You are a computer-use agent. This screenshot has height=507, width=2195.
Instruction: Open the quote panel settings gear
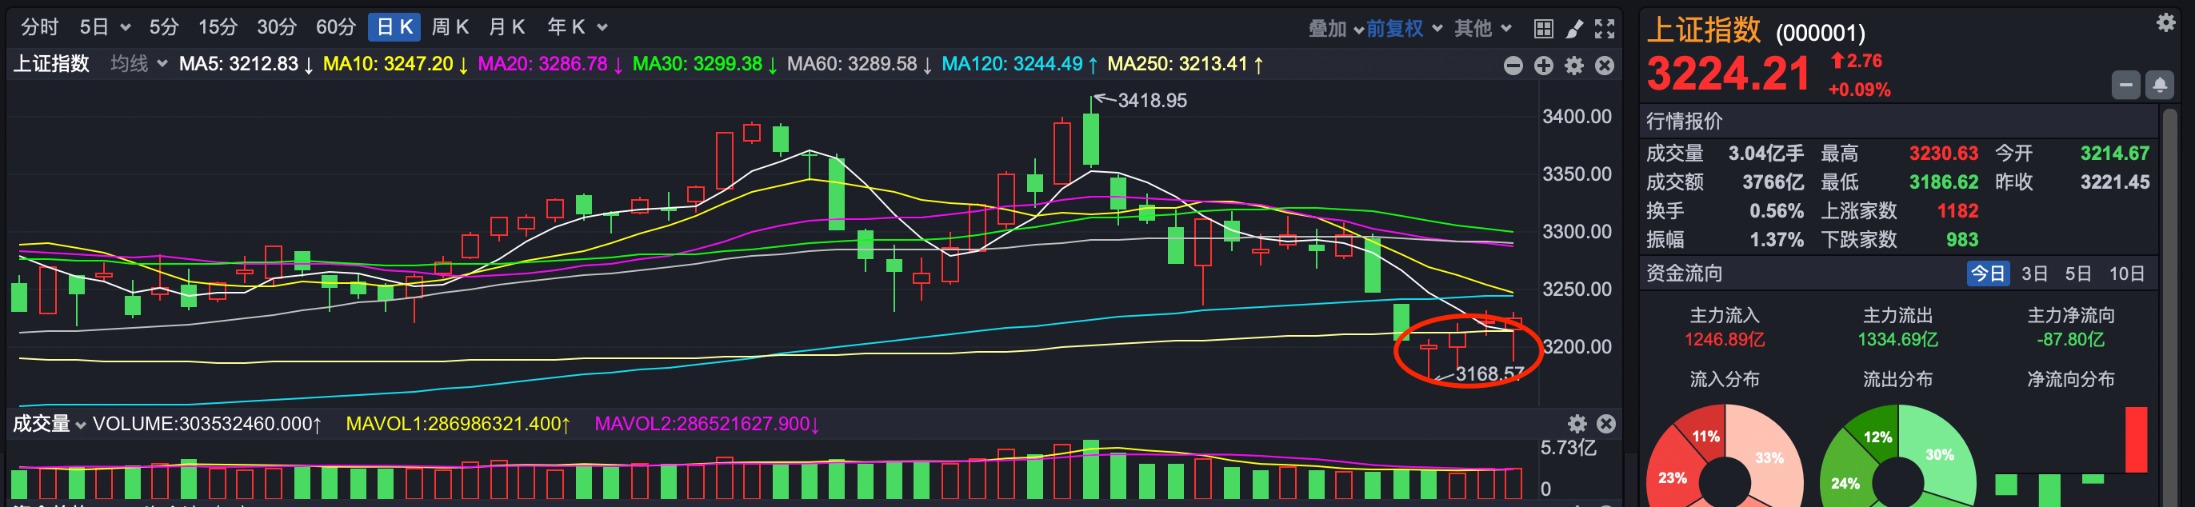coord(2166,23)
